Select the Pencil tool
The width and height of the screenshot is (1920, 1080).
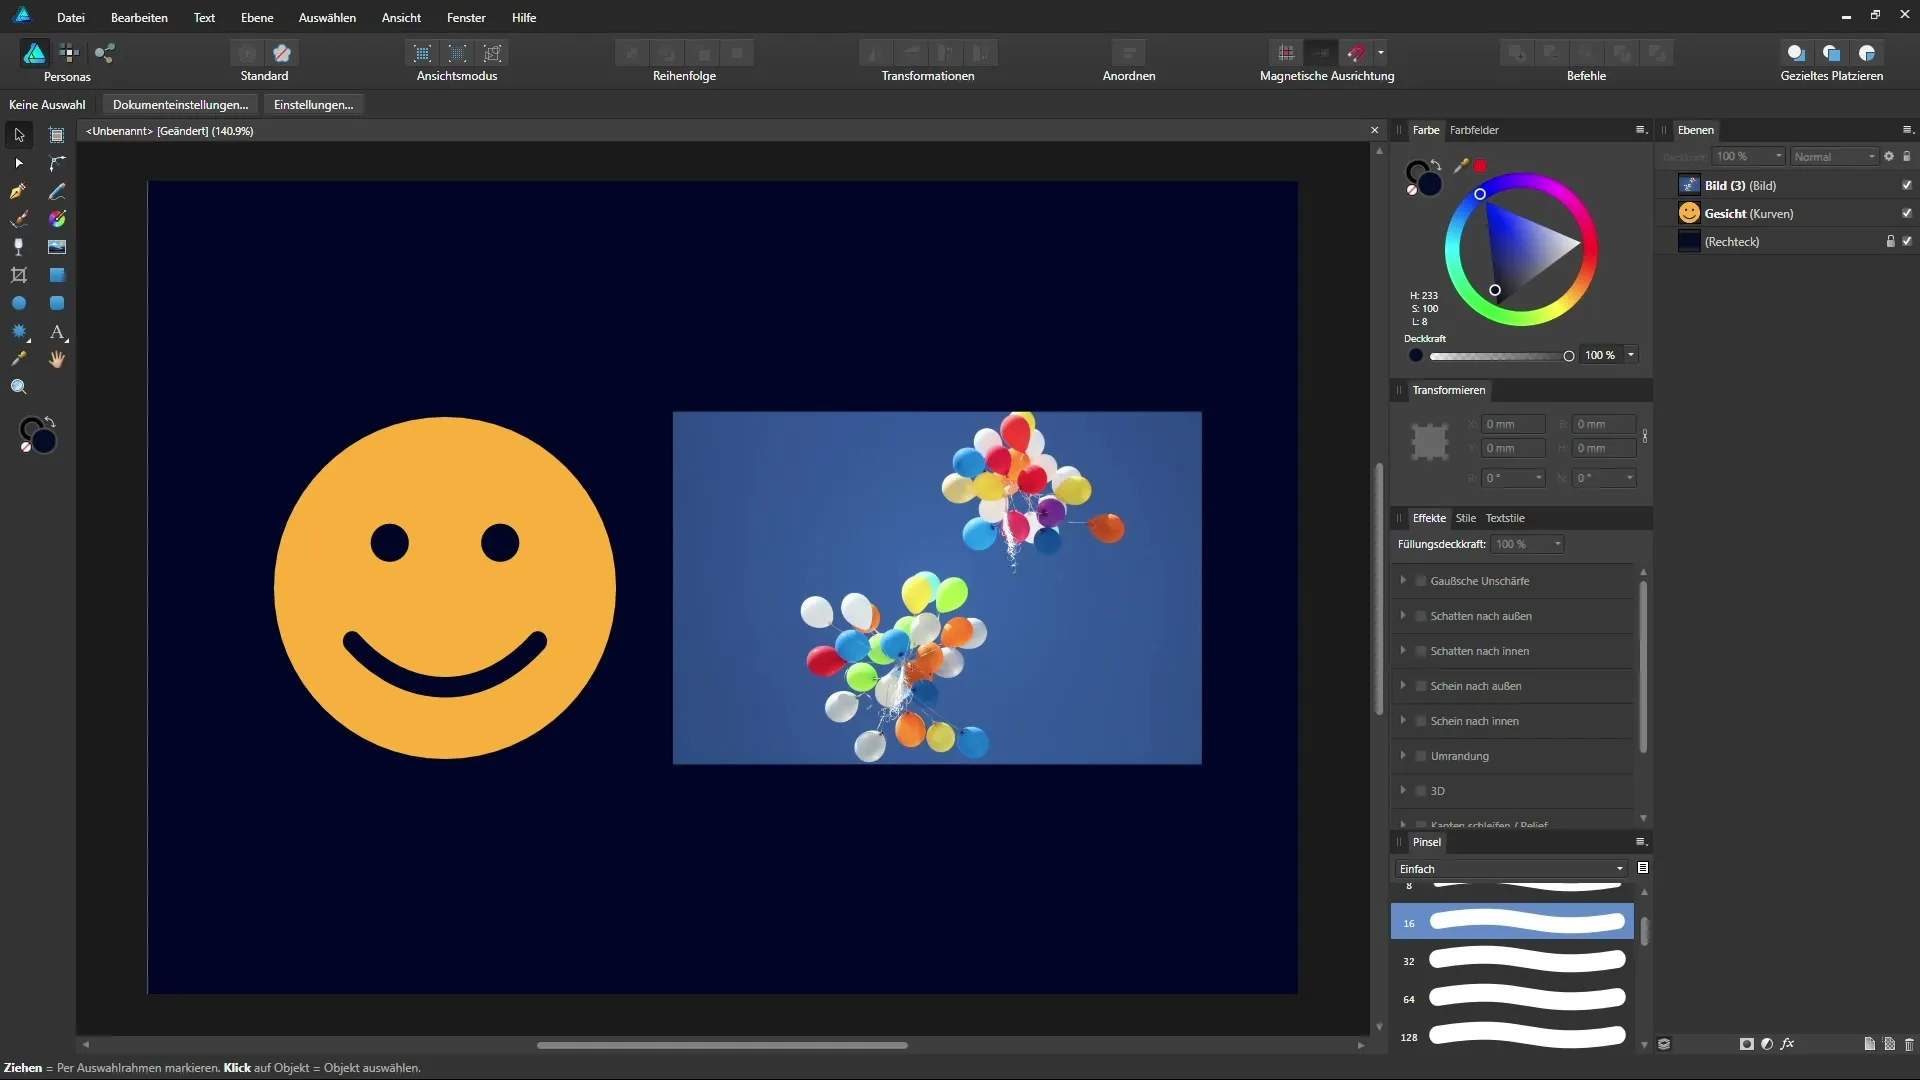(57, 191)
